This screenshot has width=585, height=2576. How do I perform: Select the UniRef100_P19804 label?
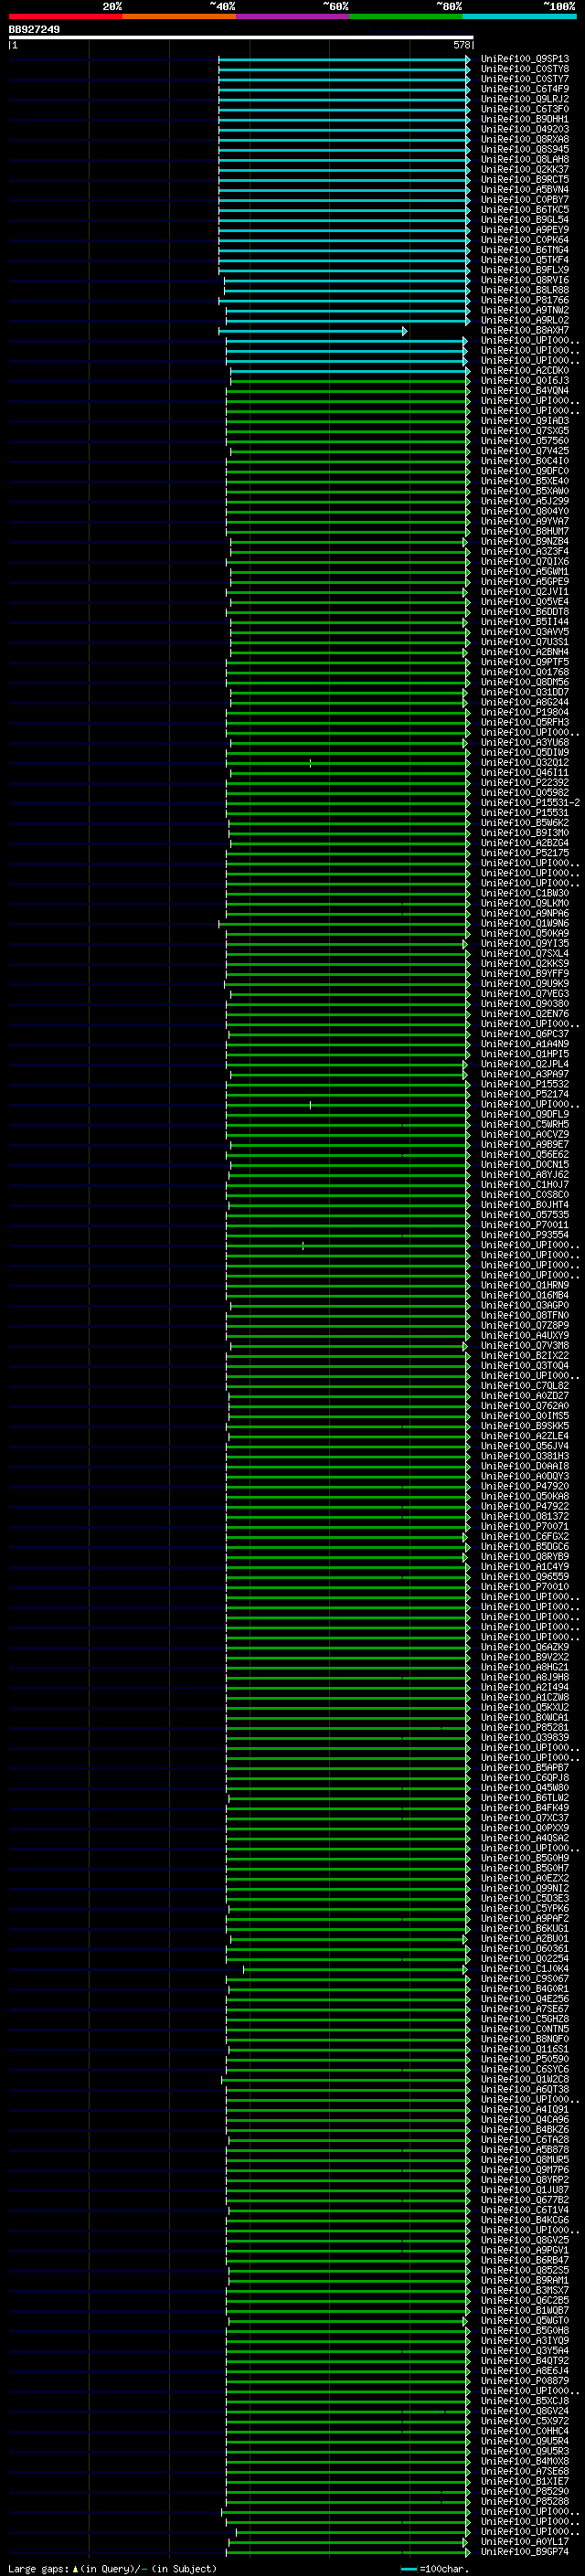pos(524,712)
